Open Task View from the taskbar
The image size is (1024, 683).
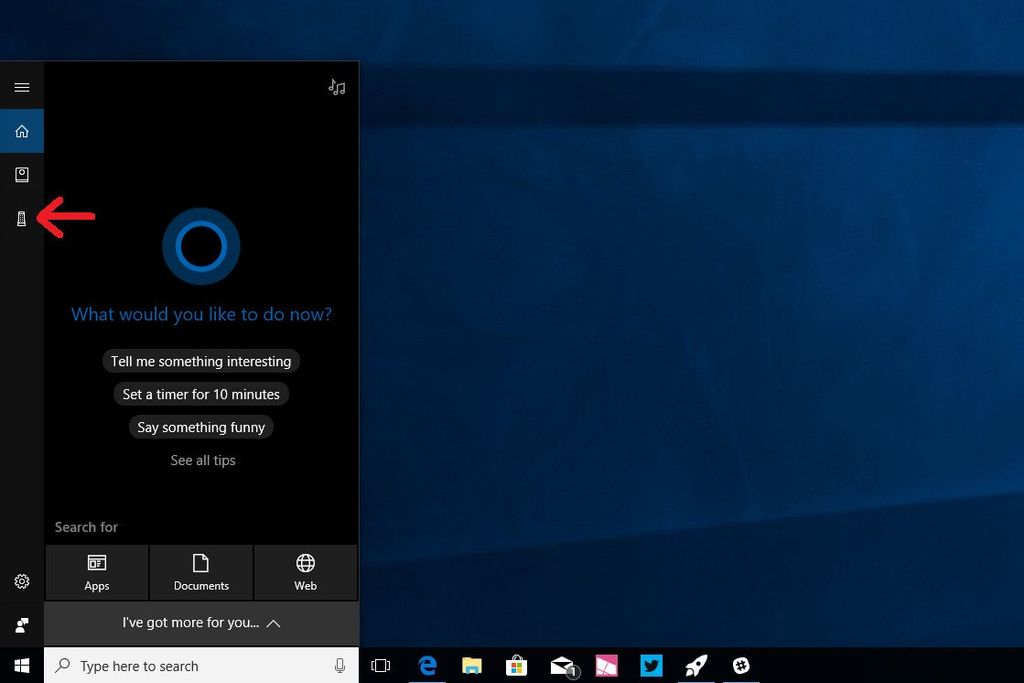click(x=381, y=665)
